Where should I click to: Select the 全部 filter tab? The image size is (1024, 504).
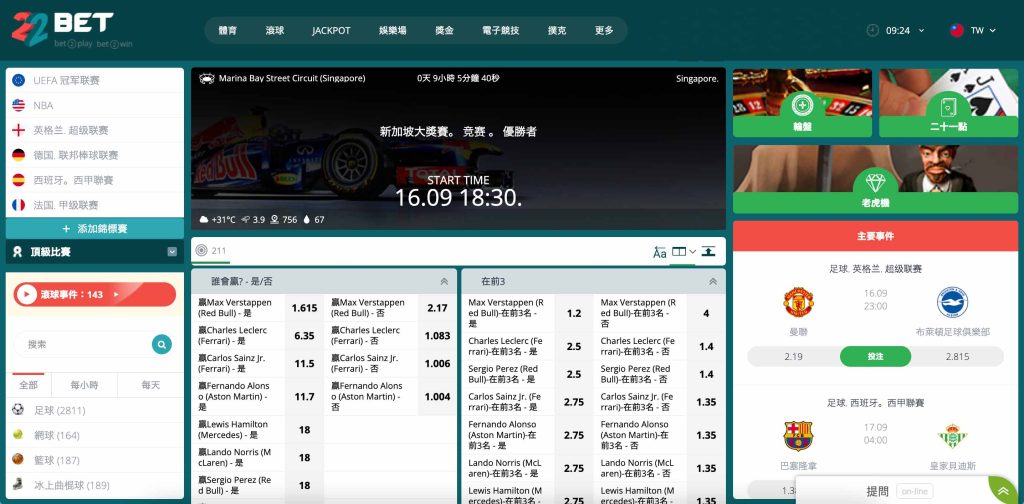[29, 385]
